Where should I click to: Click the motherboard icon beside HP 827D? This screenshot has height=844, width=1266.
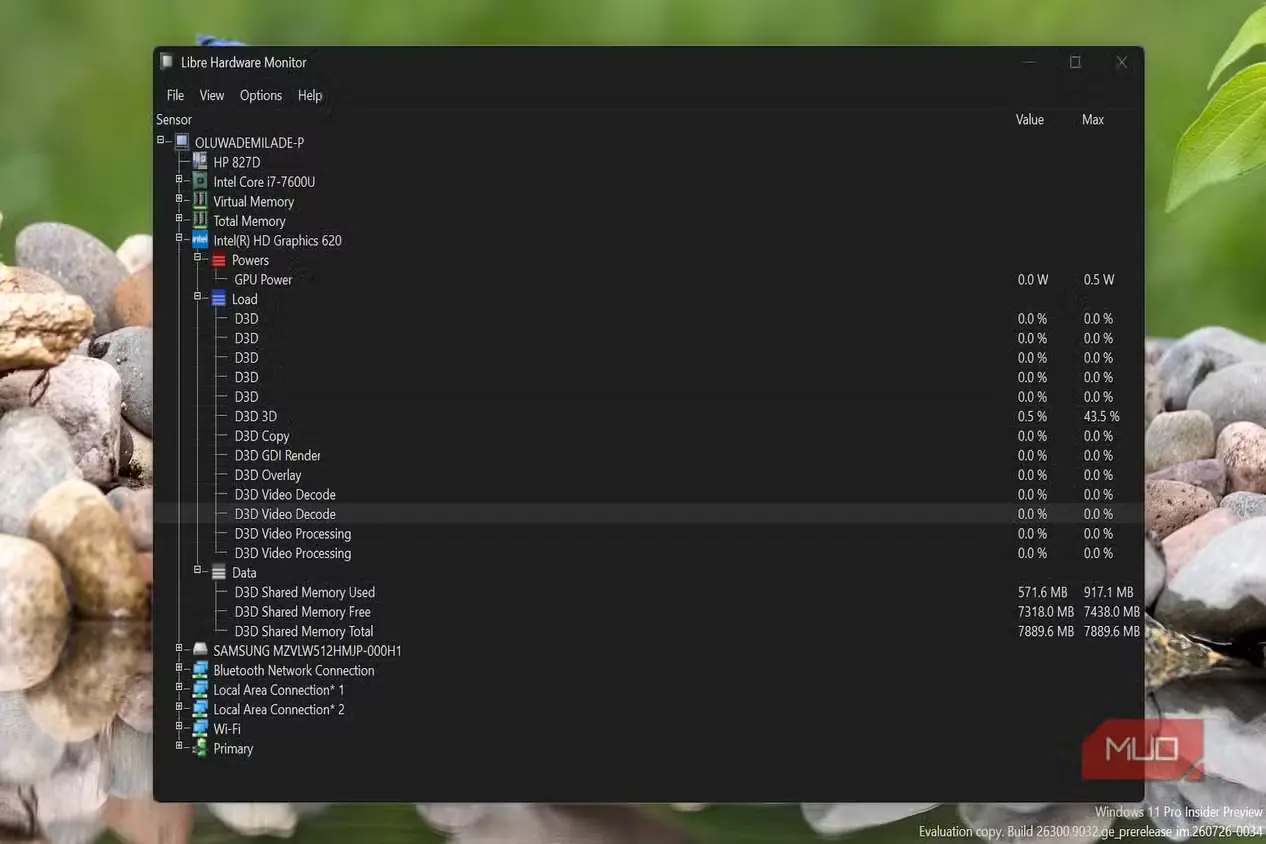[x=200, y=162]
